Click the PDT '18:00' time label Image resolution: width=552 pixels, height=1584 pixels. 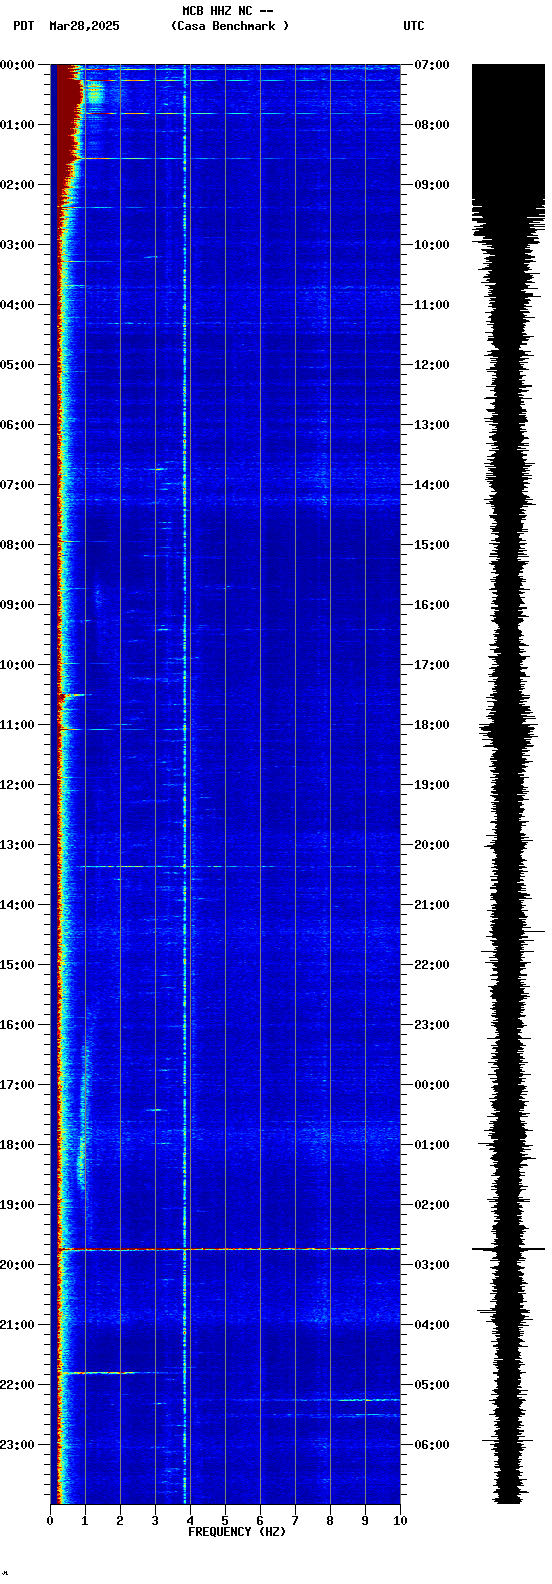coord(18,1145)
